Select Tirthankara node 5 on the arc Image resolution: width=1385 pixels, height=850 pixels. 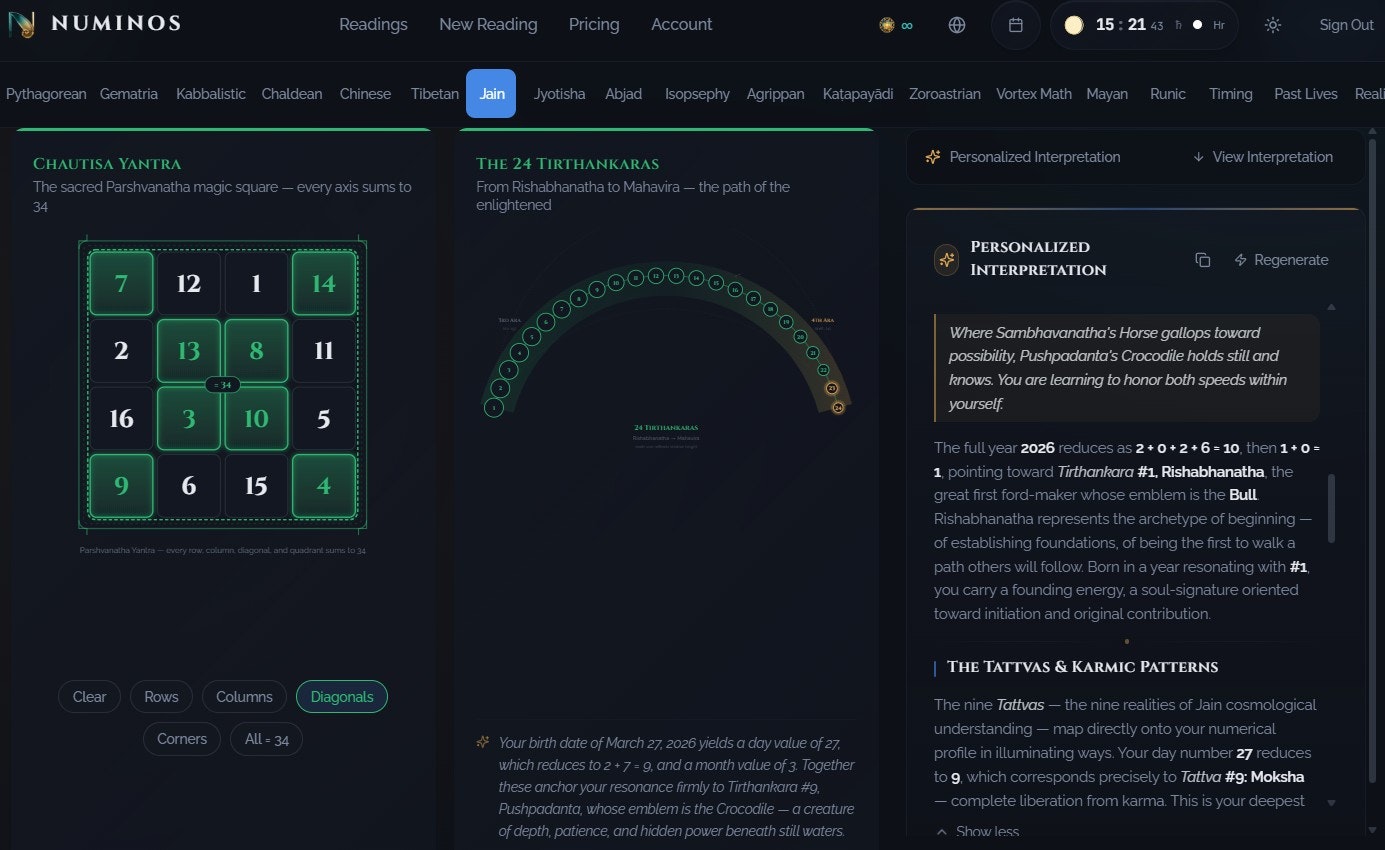click(x=531, y=337)
